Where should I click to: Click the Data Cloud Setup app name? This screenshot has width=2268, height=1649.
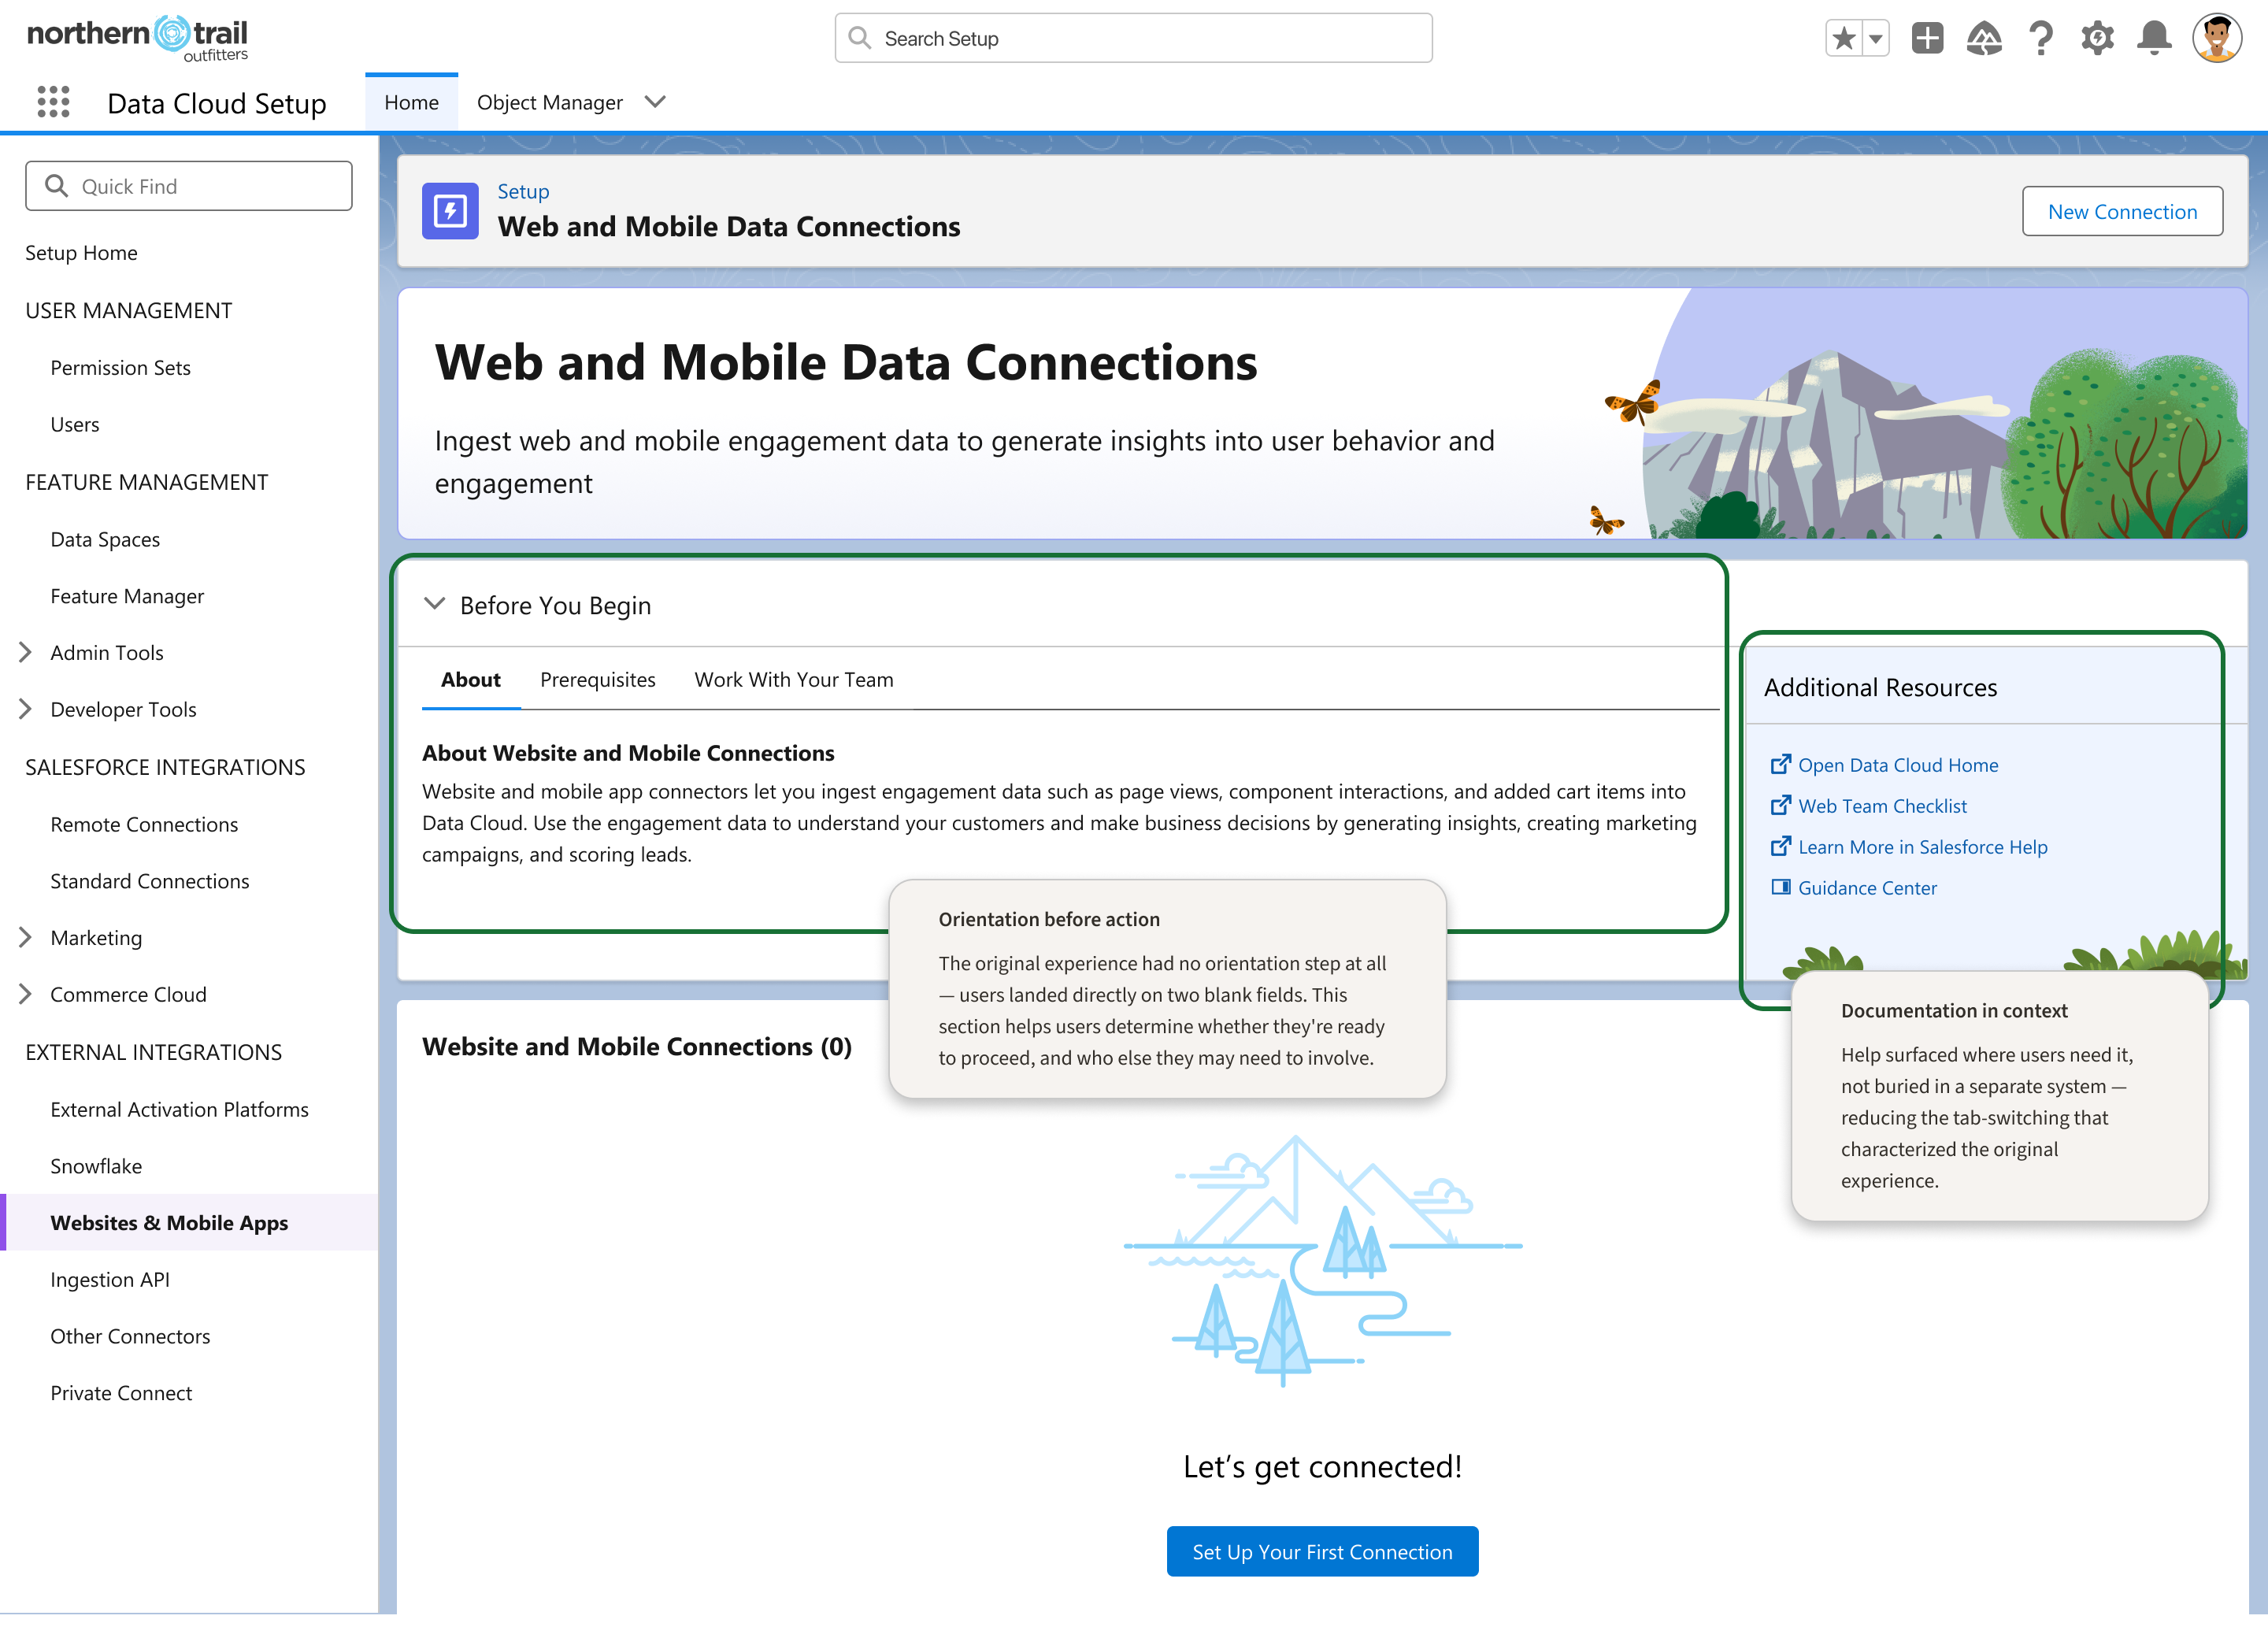click(217, 103)
